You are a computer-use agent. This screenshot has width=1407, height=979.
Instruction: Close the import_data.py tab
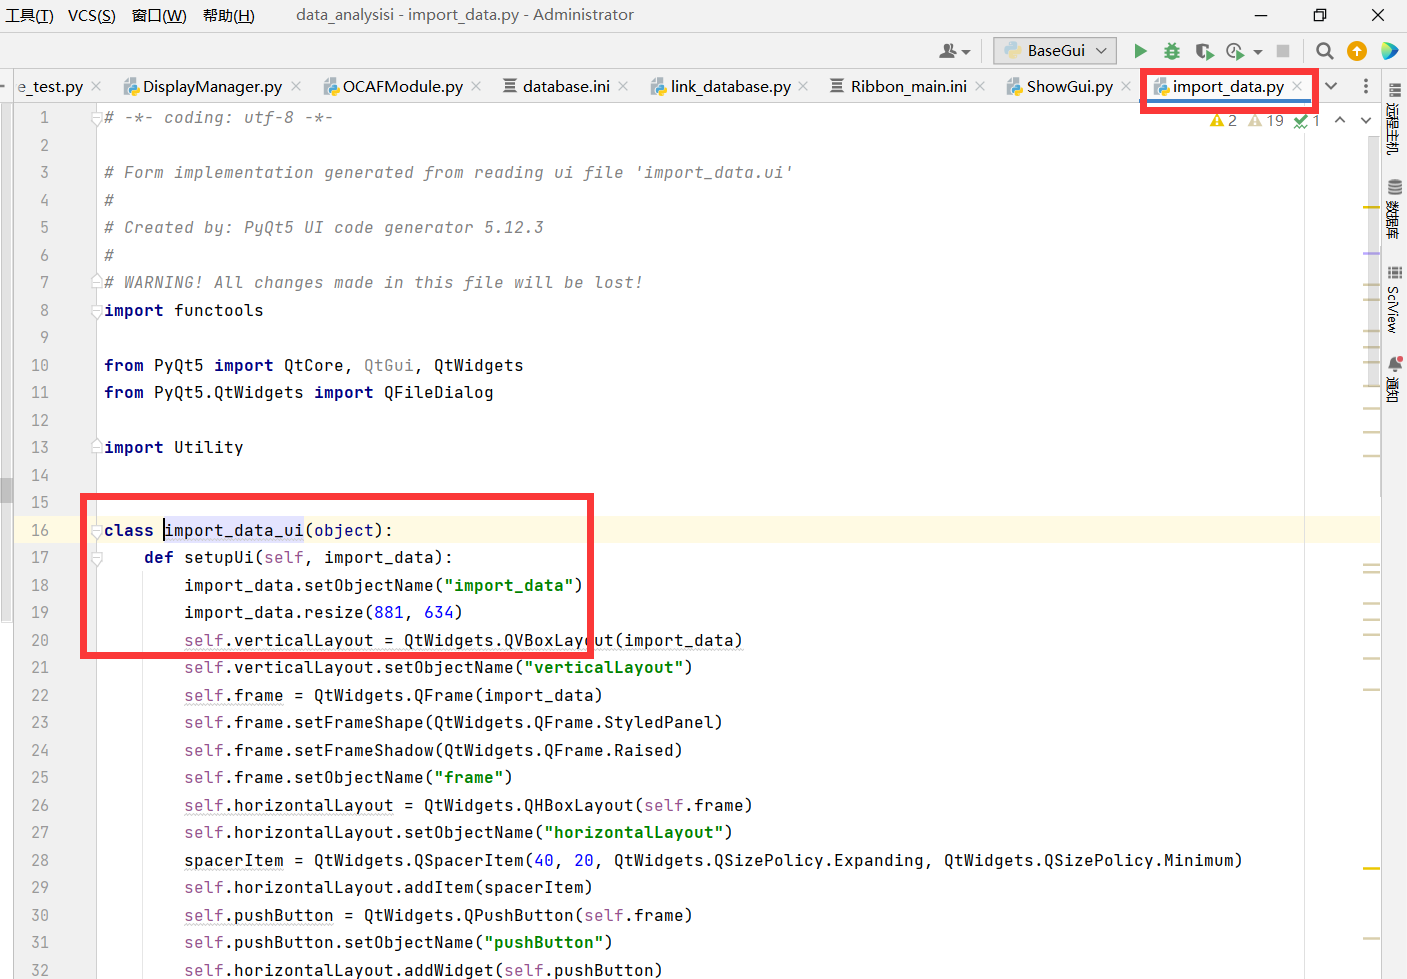(x=1297, y=86)
